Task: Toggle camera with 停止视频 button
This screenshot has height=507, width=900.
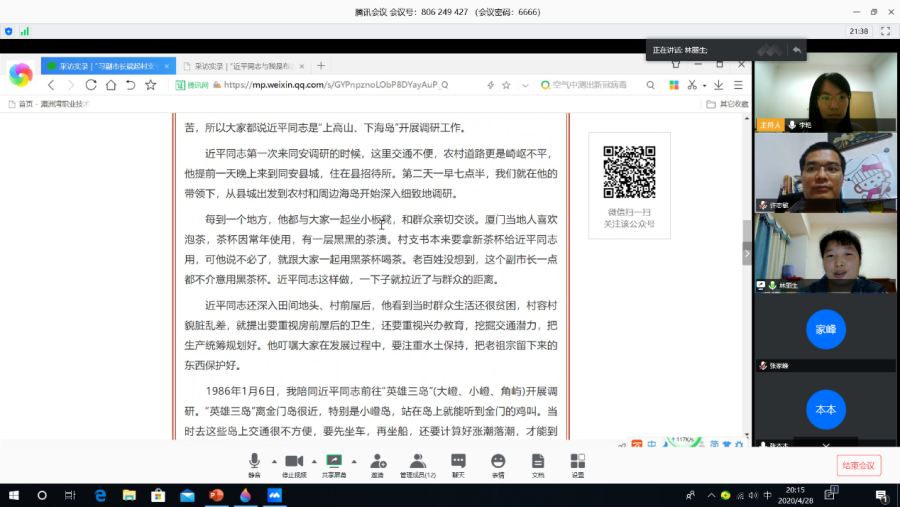Action: click(x=294, y=464)
